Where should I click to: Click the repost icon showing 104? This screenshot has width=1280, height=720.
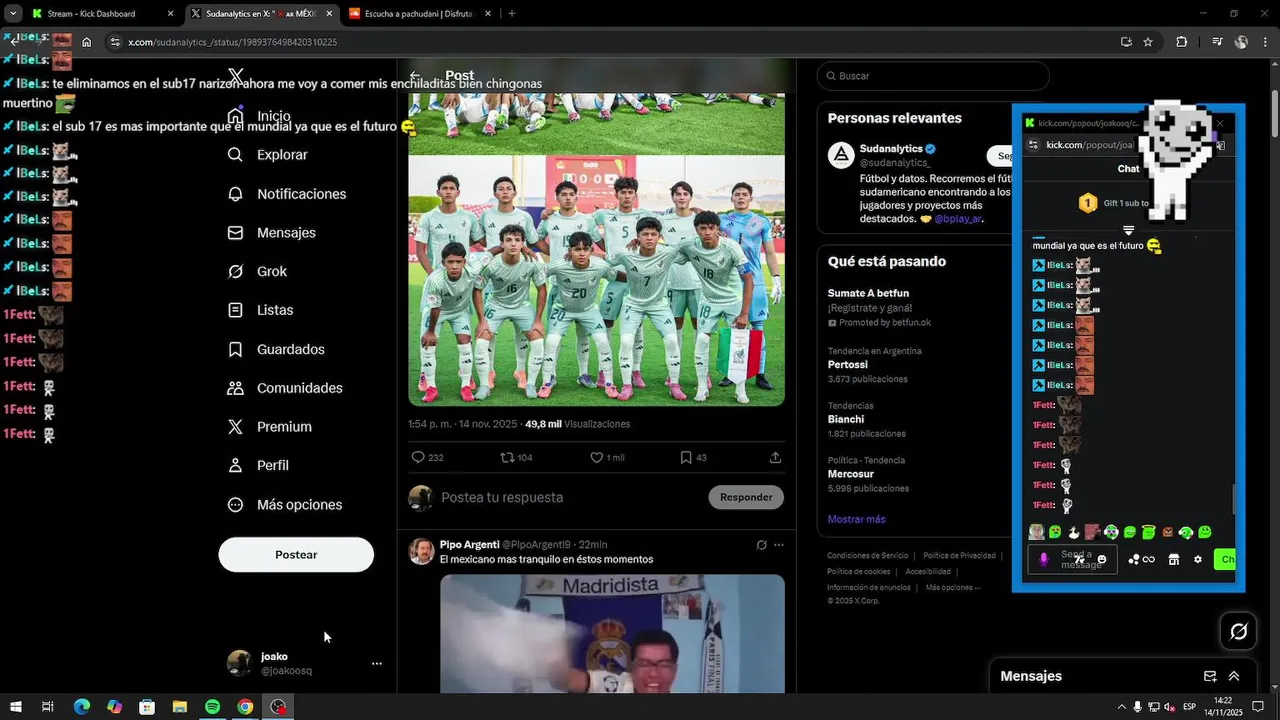(507, 457)
